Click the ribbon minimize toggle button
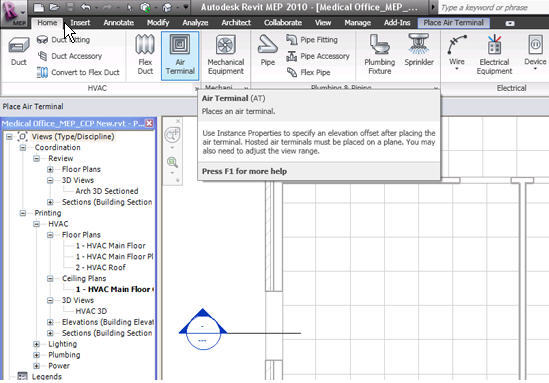549x383 pixels. [x=510, y=23]
